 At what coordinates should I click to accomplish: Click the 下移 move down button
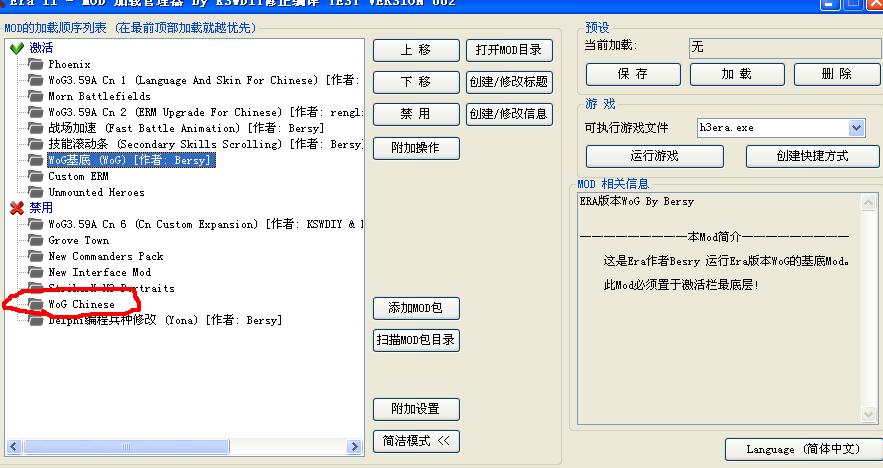(416, 82)
